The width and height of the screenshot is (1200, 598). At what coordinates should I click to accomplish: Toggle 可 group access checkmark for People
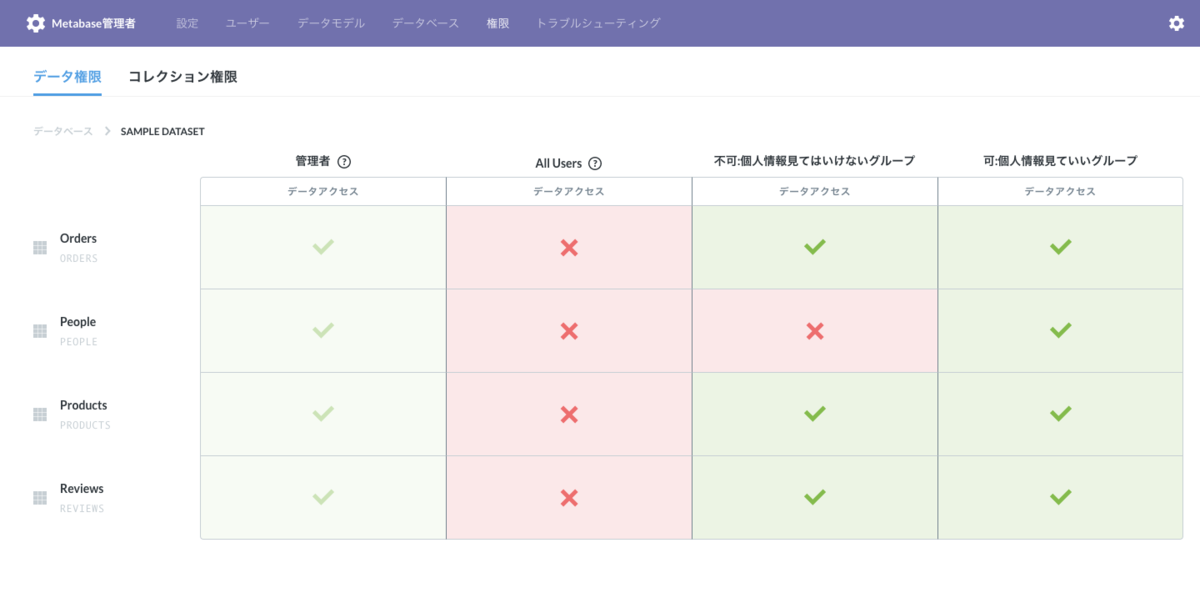coord(1061,330)
